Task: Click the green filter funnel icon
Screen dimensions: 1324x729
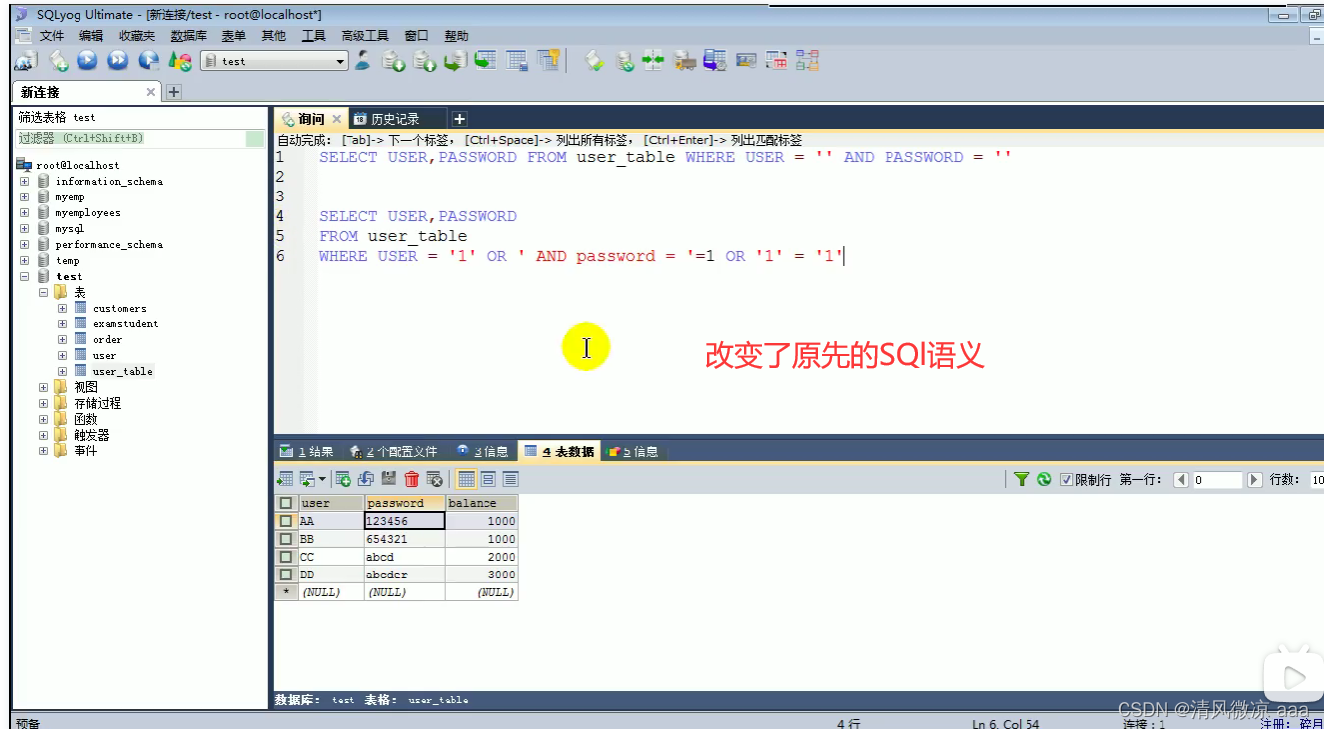Action: pos(1021,479)
